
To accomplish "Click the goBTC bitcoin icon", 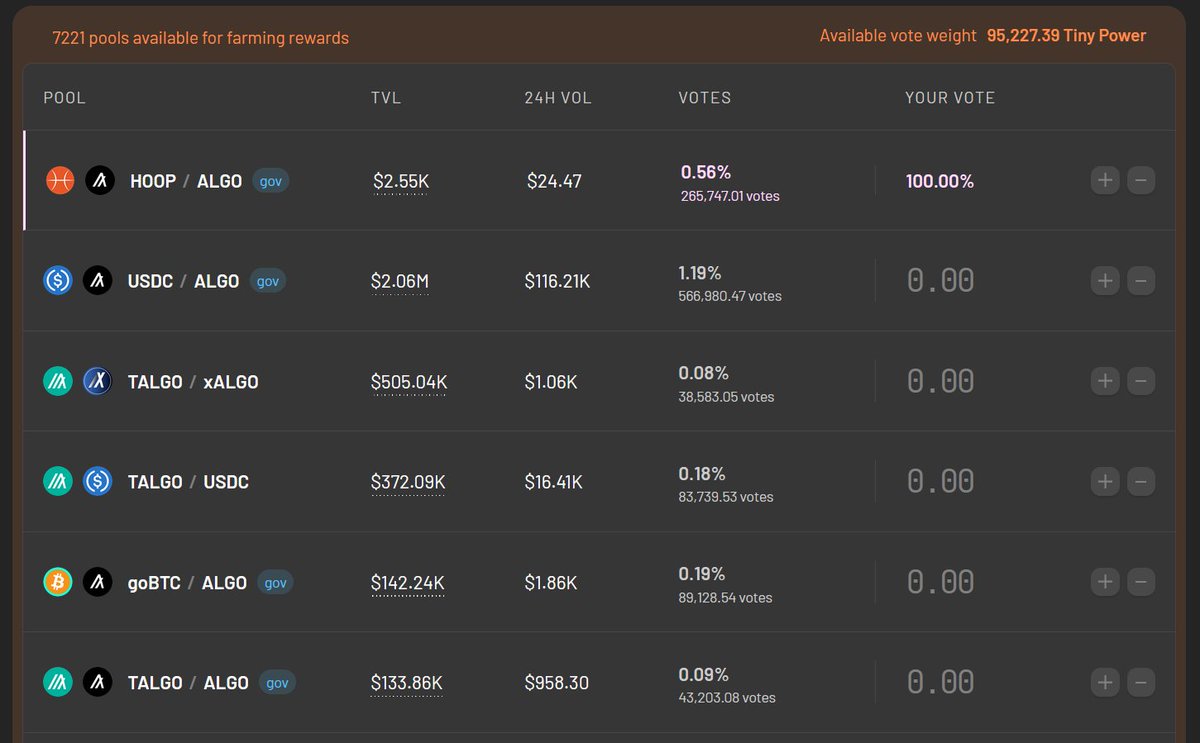I will coord(58,582).
